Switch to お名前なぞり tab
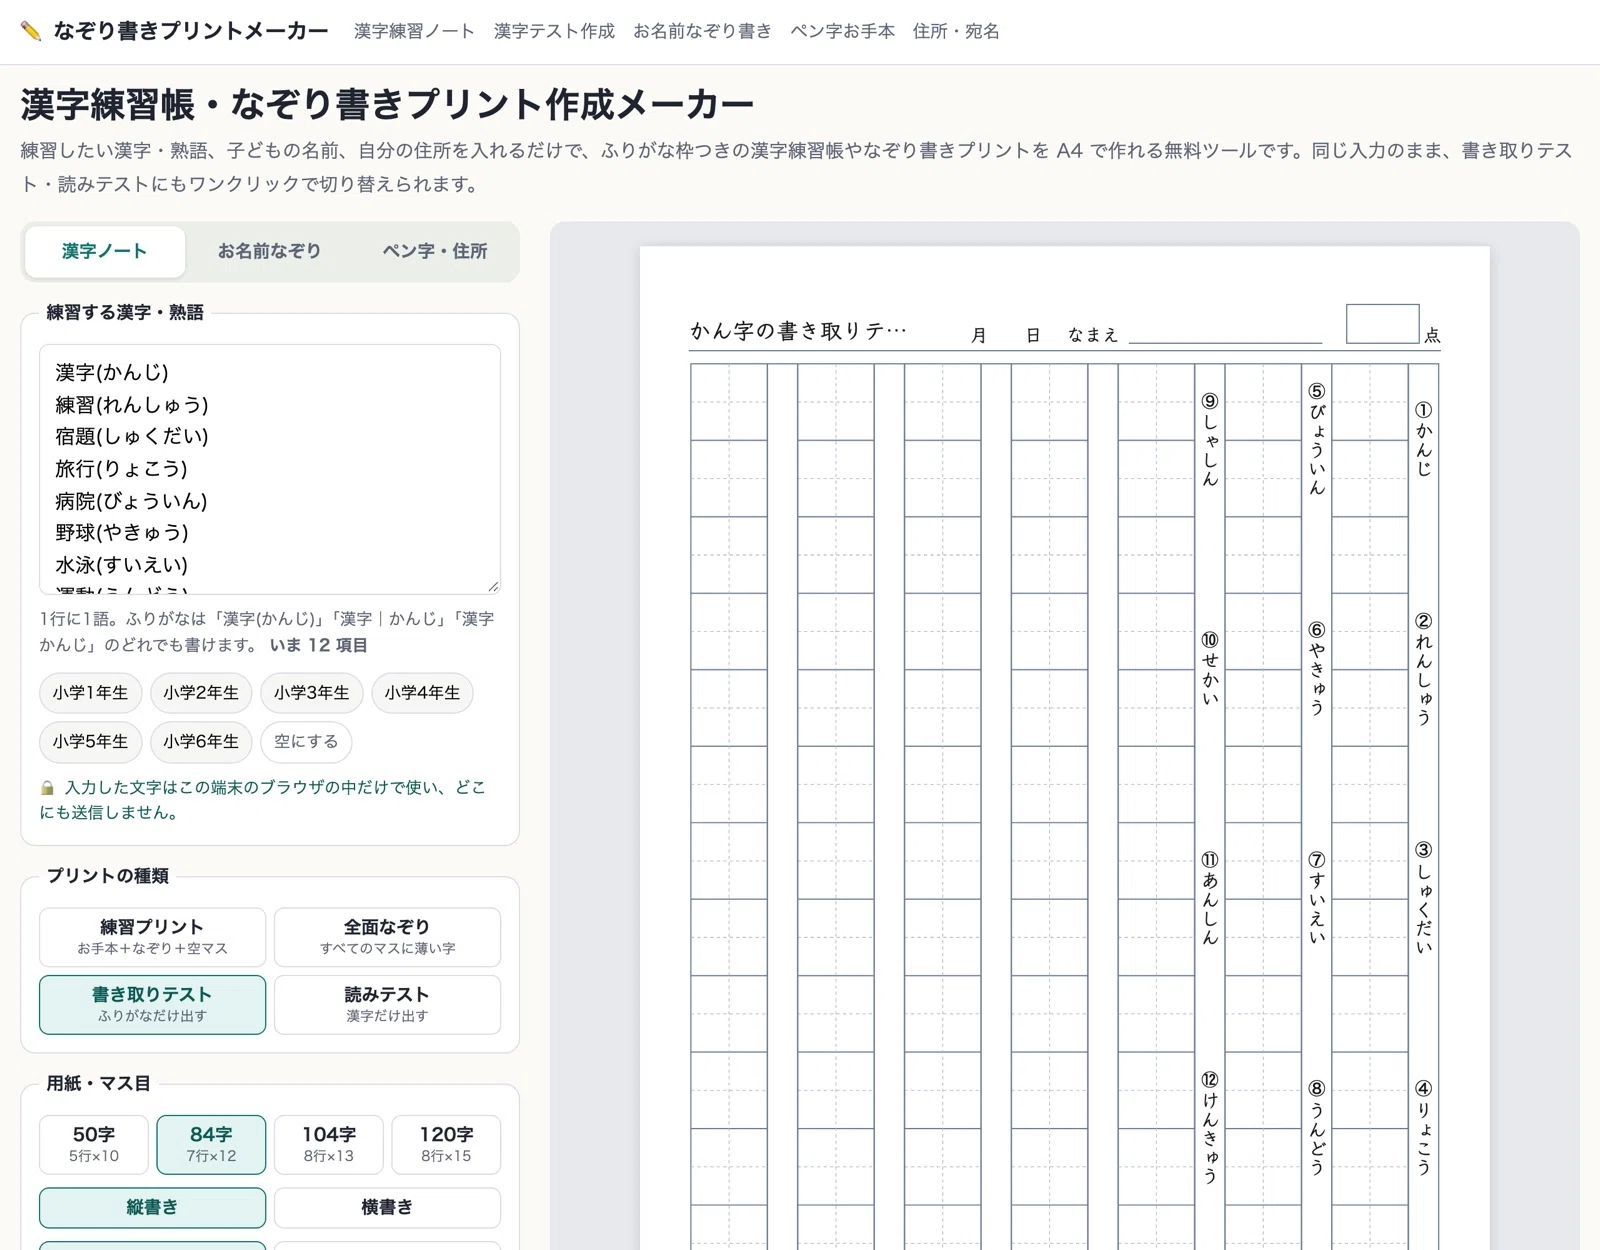 270,251
